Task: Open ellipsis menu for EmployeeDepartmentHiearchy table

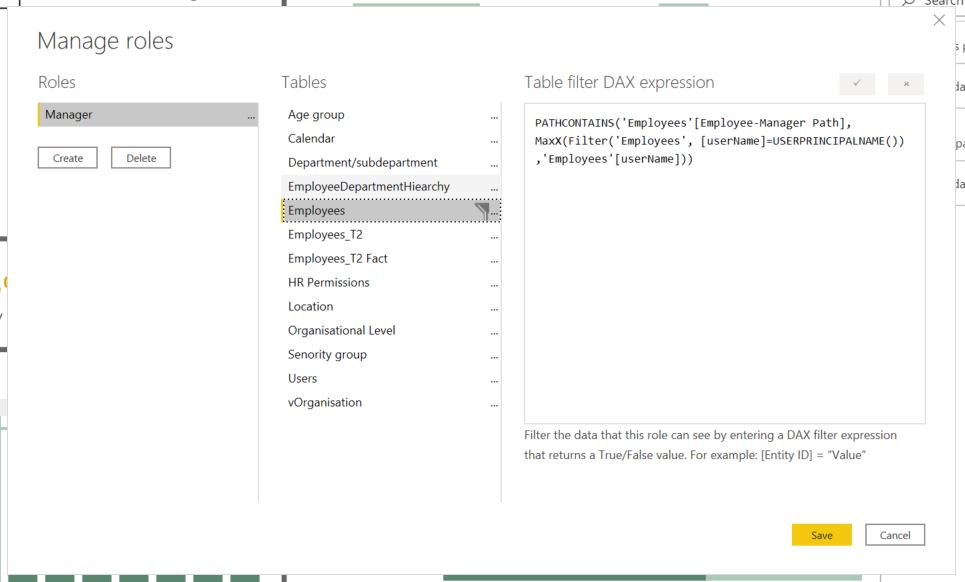Action: click(x=494, y=189)
